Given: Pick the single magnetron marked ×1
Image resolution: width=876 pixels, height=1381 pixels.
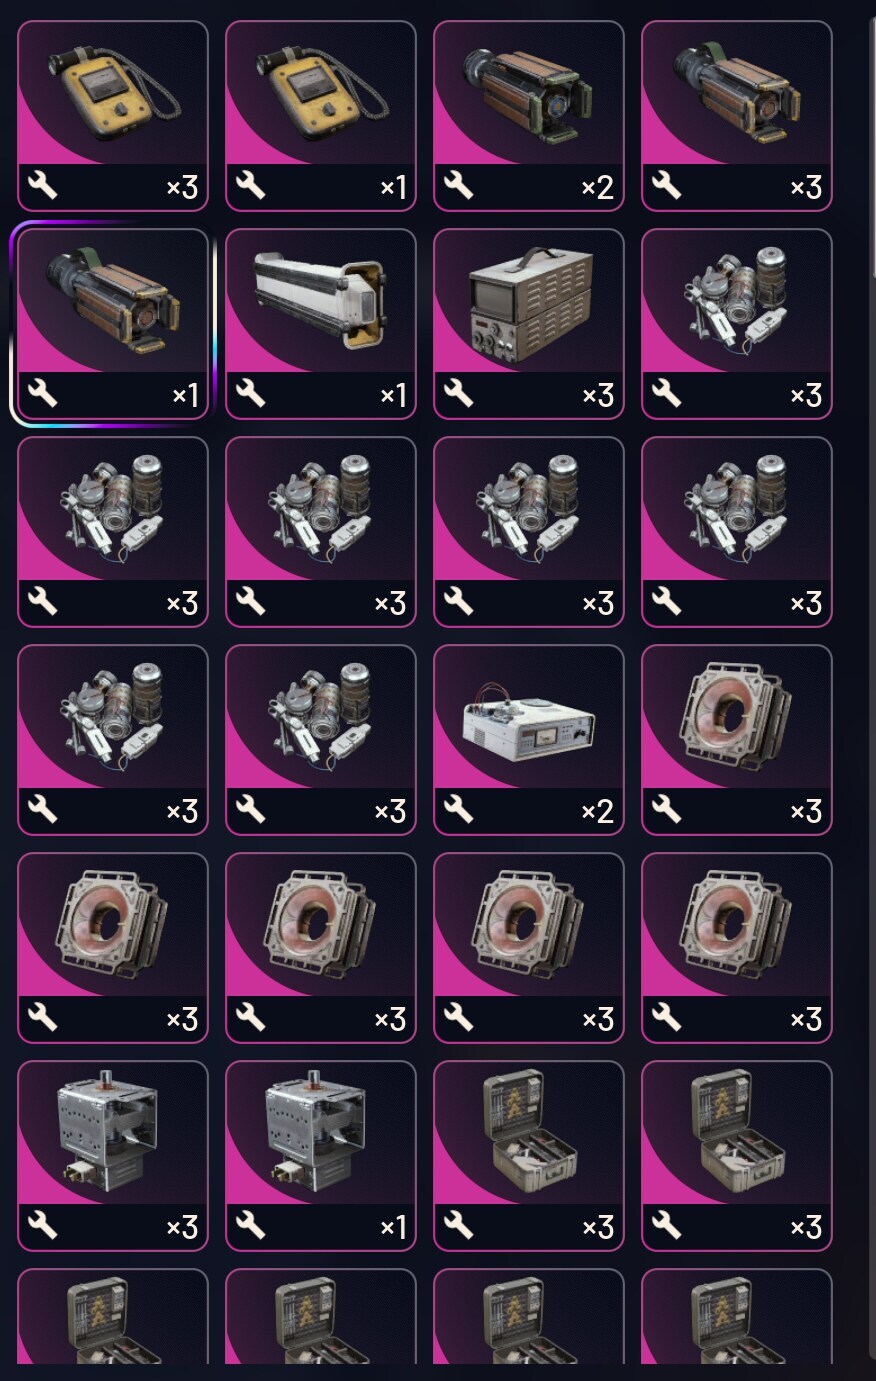Looking at the screenshot, I should click(x=321, y=1156).
